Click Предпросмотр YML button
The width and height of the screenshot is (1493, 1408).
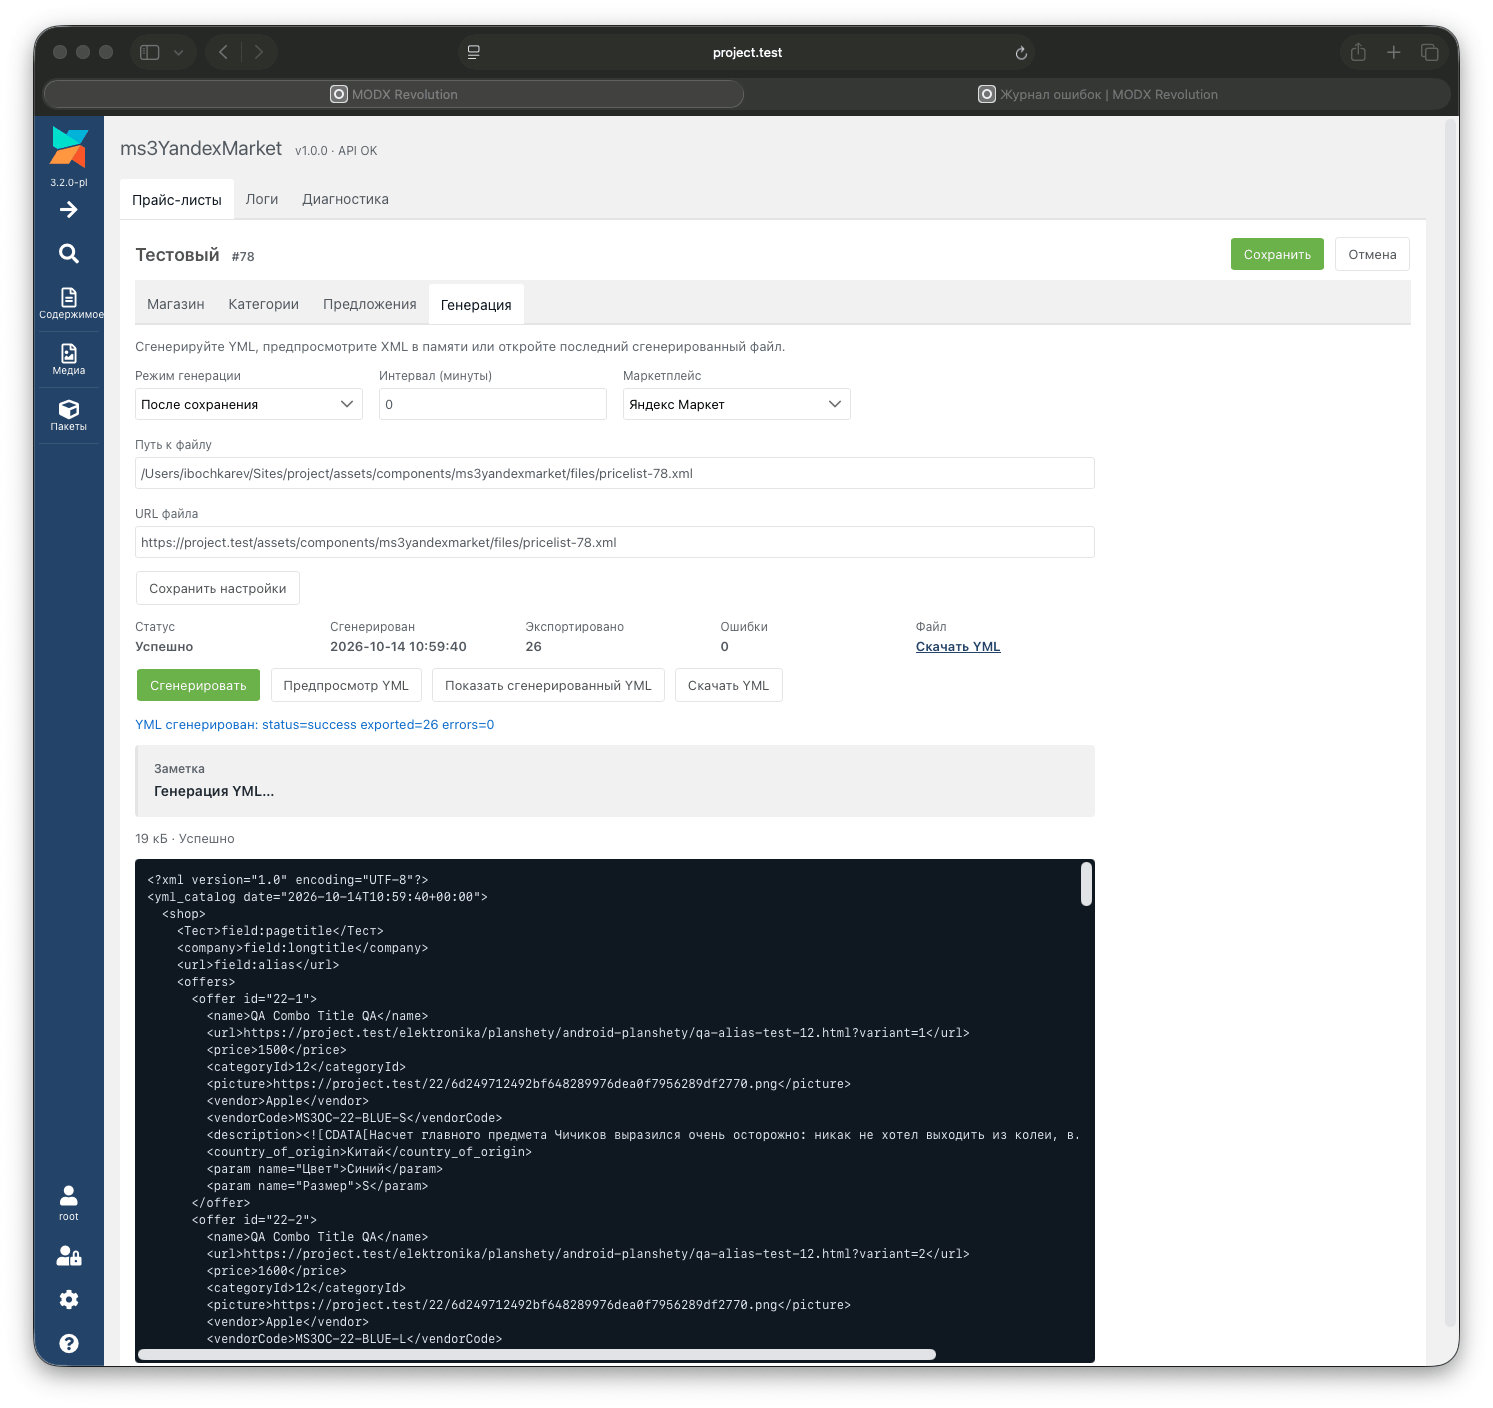(346, 685)
